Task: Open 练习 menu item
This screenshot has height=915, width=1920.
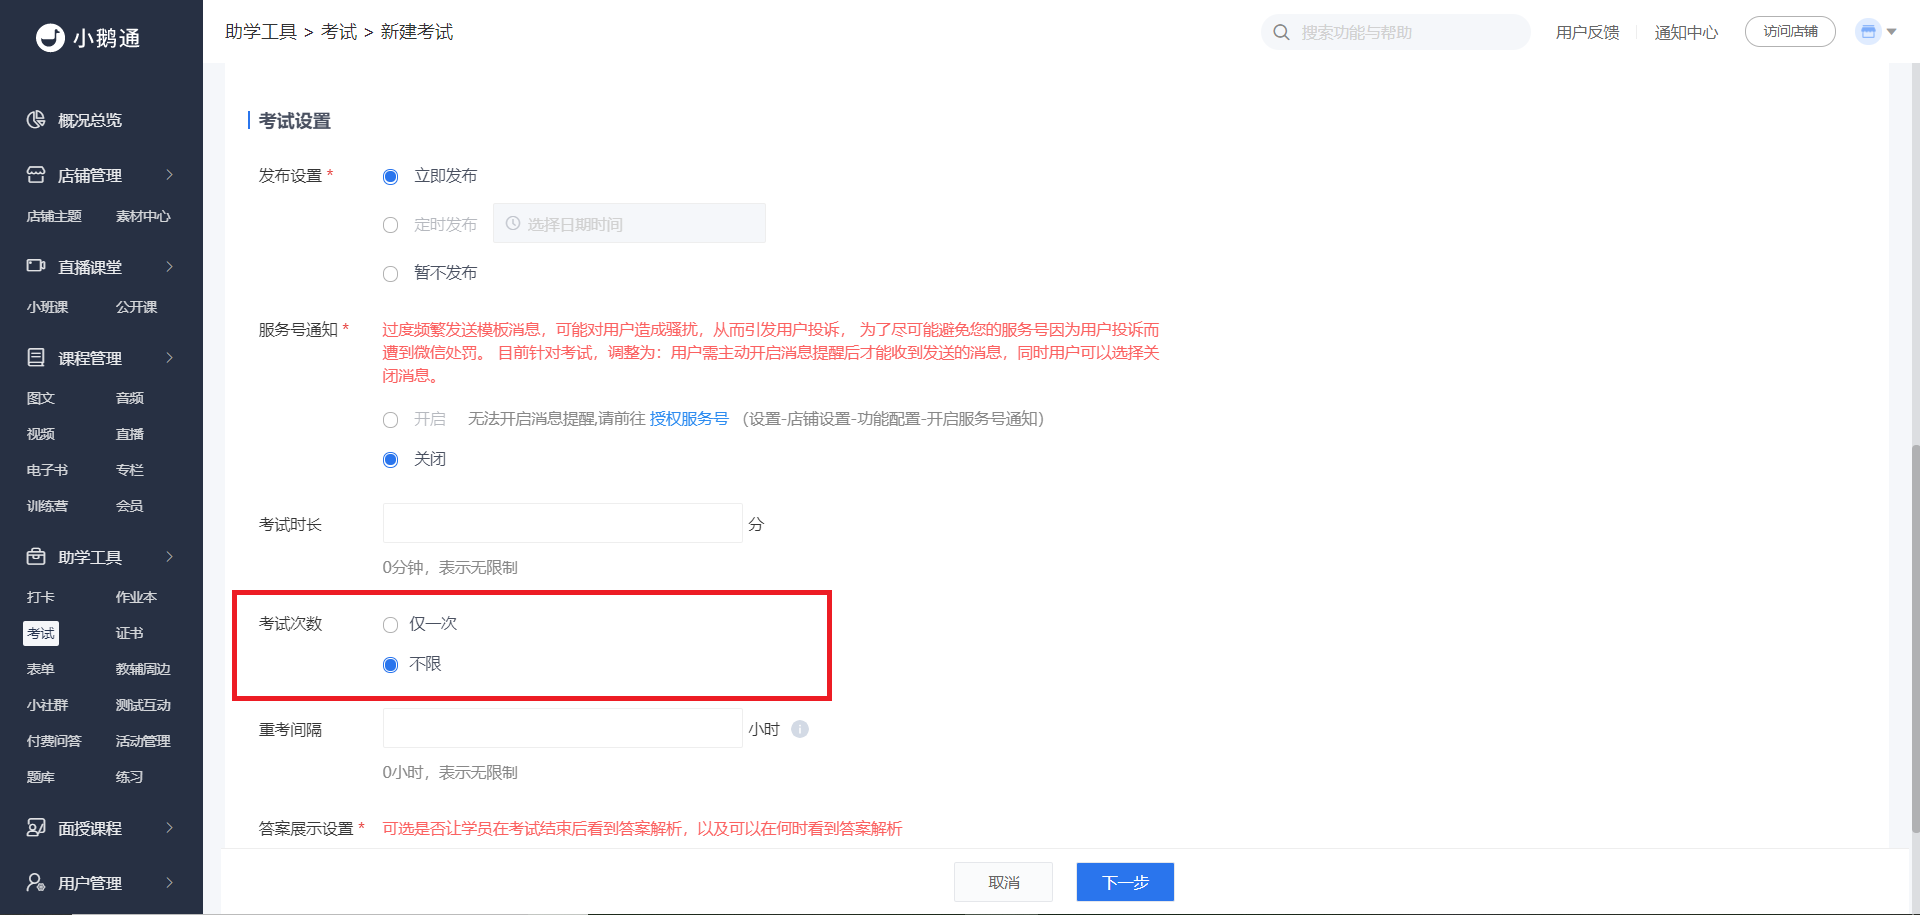Action: click(x=130, y=777)
